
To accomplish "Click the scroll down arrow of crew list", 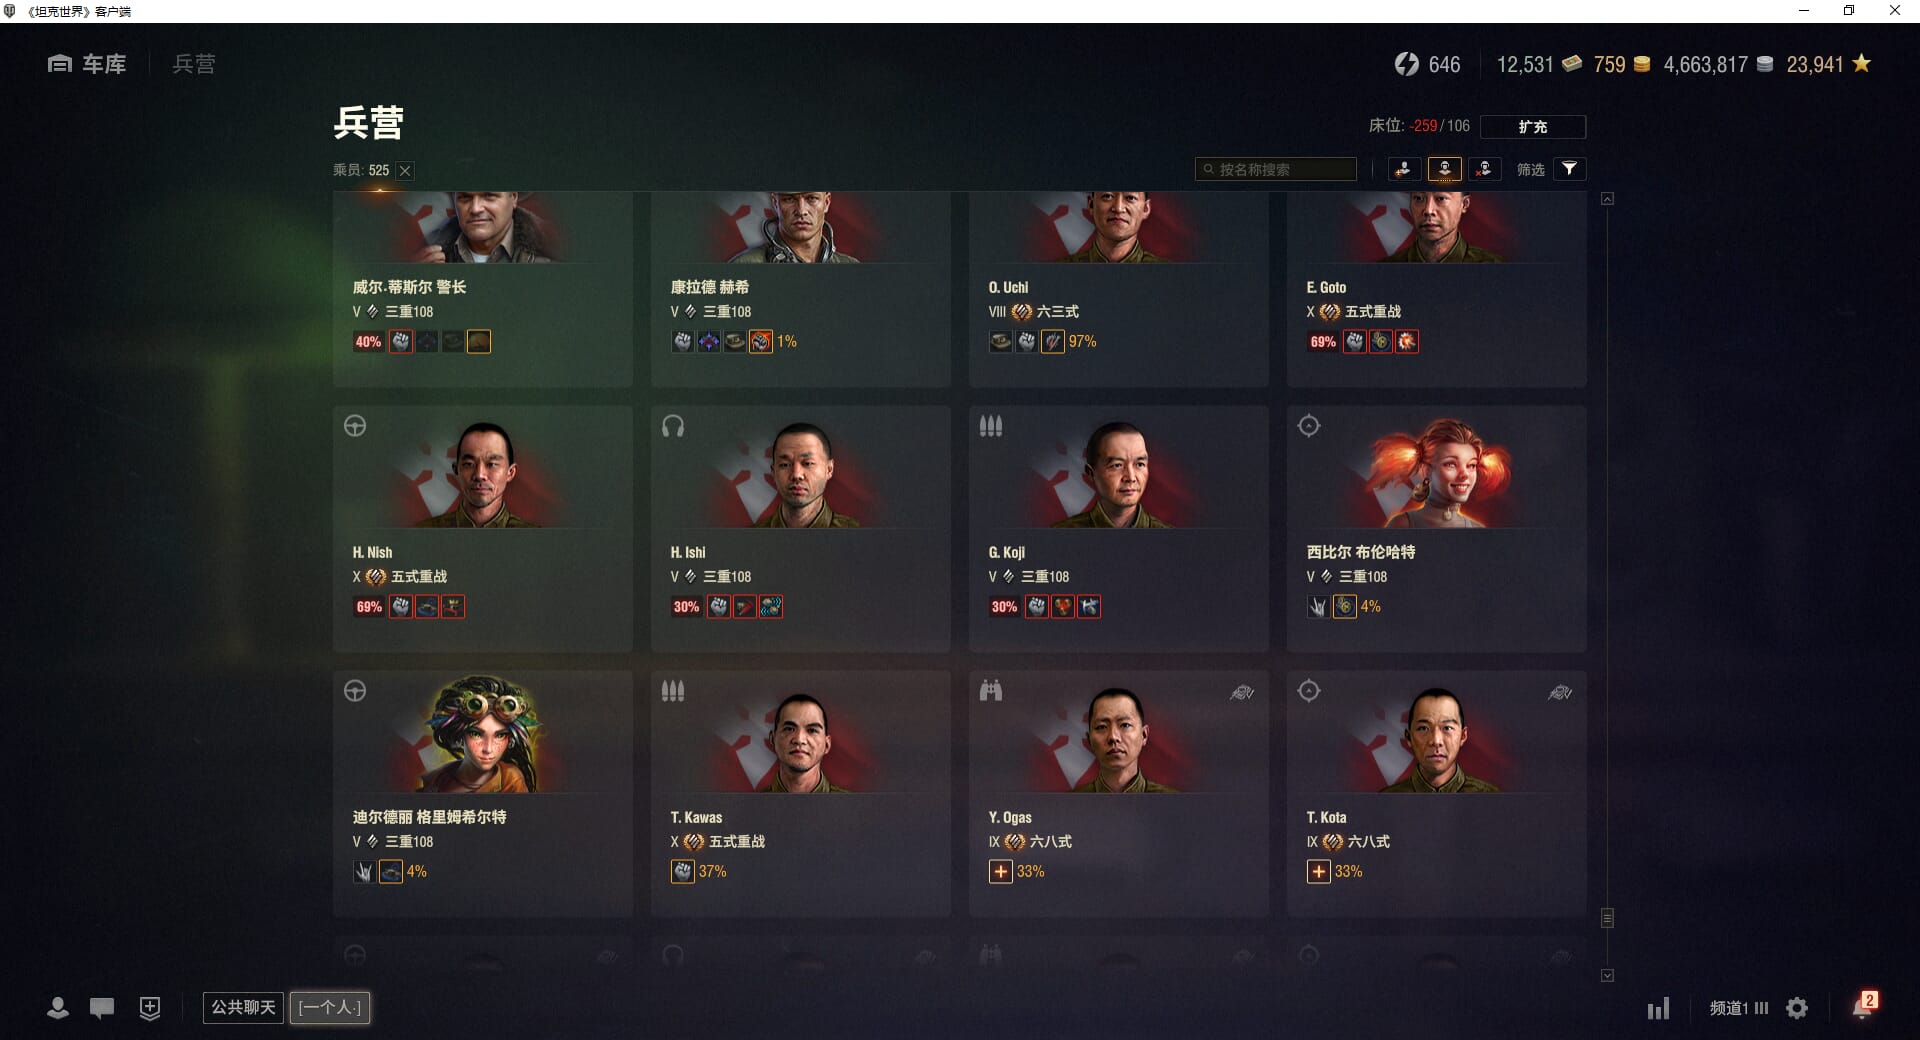I will coord(1607,975).
